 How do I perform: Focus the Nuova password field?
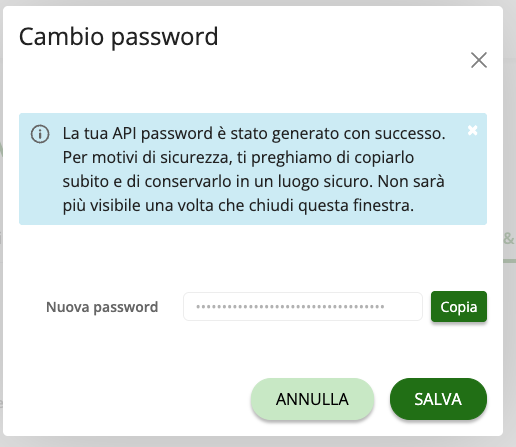pyautogui.click(x=303, y=307)
